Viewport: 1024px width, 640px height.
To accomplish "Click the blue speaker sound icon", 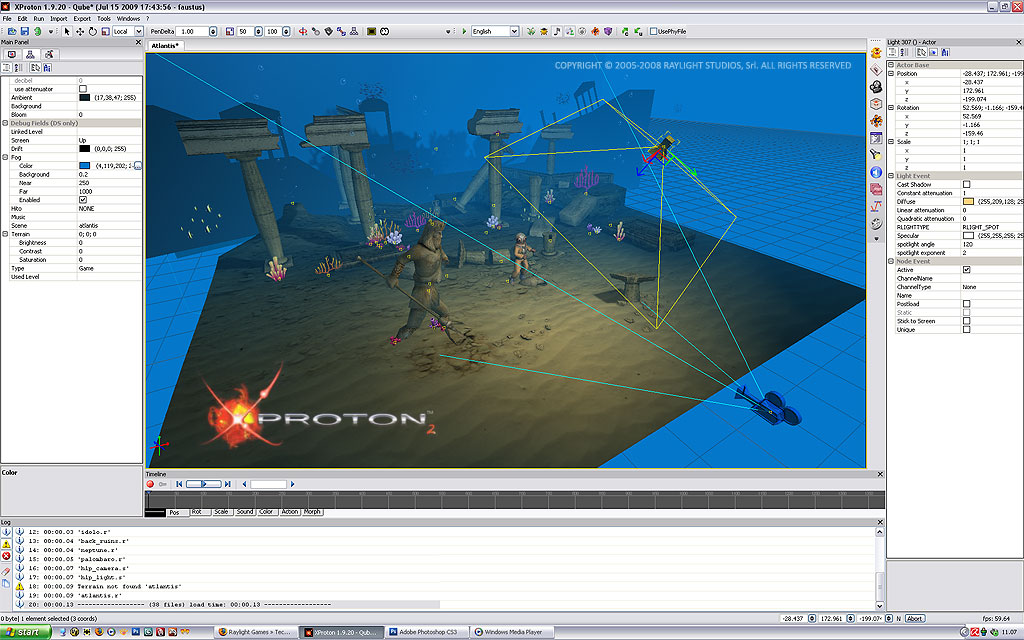I will 876,172.
